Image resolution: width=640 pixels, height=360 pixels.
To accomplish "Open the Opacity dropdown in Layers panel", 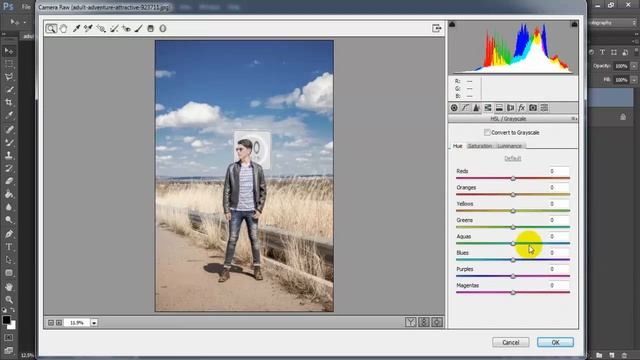I will [634, 66].
